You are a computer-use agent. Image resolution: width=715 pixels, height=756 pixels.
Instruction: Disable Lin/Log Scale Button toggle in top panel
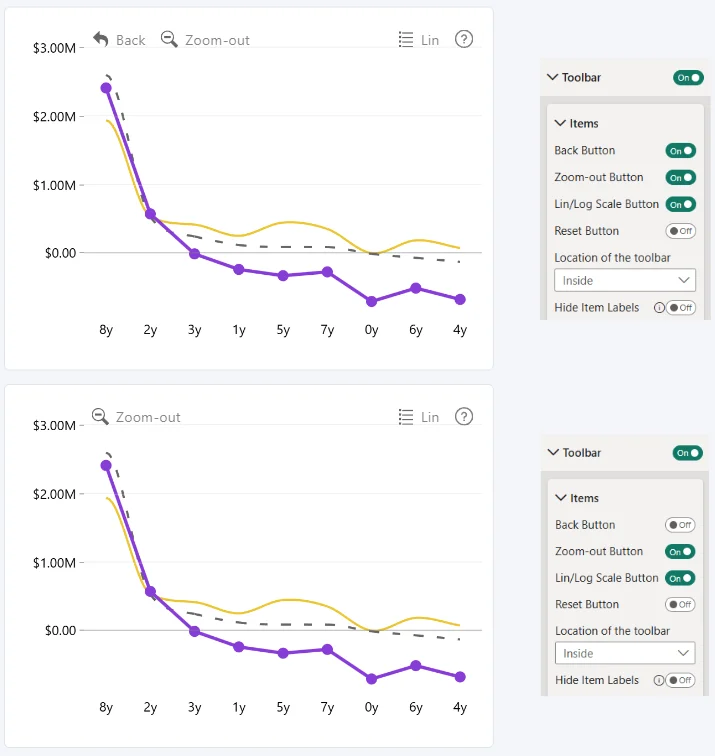(x=681, y=204)
